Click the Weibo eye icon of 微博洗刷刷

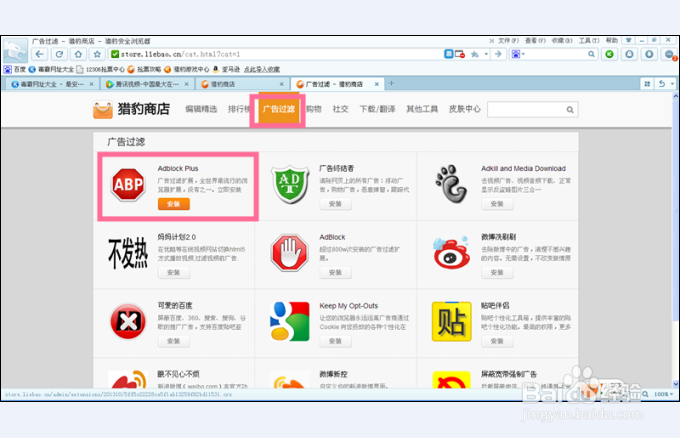pyautogui.click(x=451, y=253)
